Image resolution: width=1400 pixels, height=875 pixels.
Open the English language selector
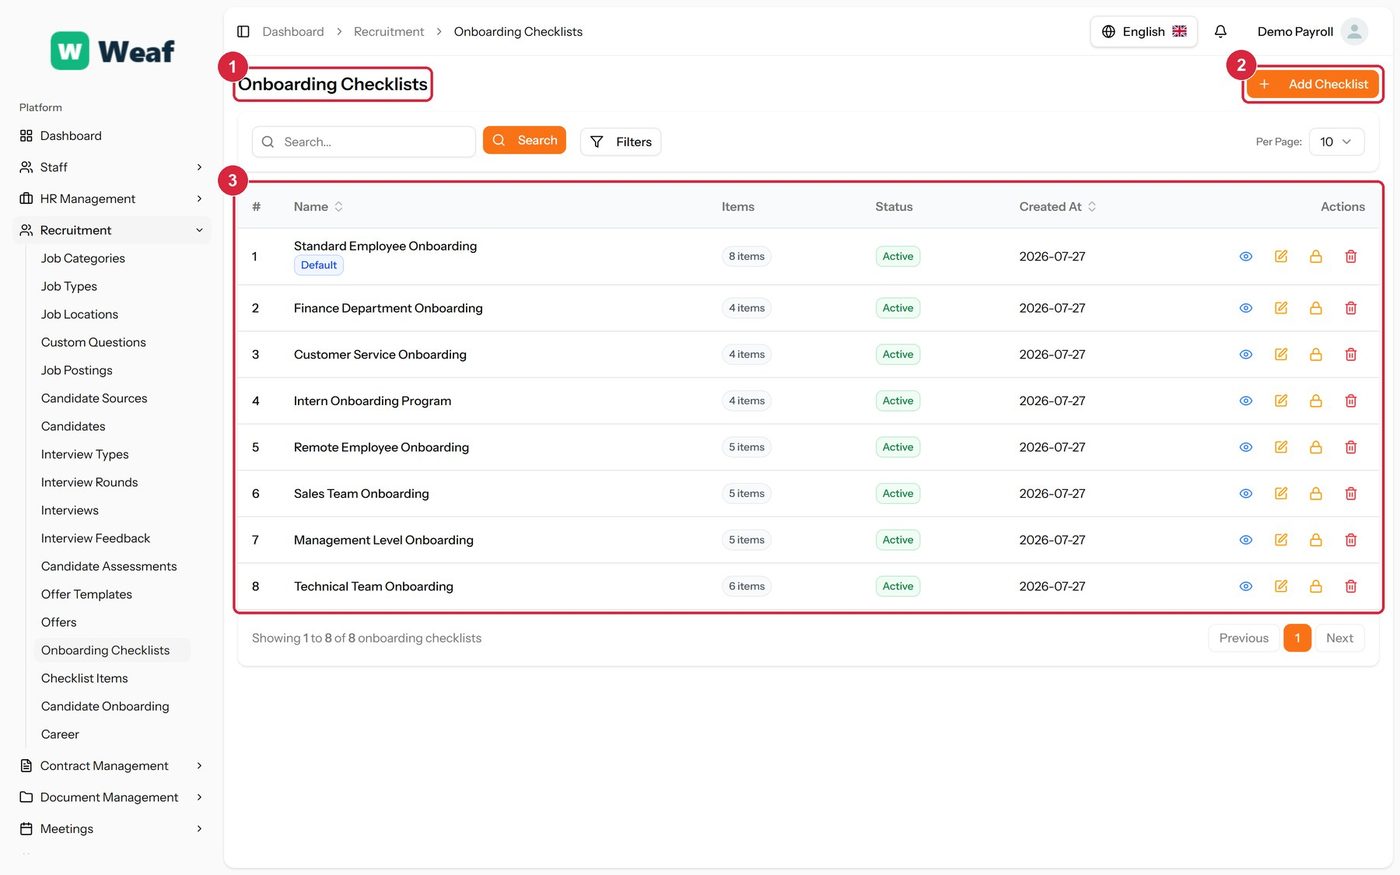click(1144, 32)
